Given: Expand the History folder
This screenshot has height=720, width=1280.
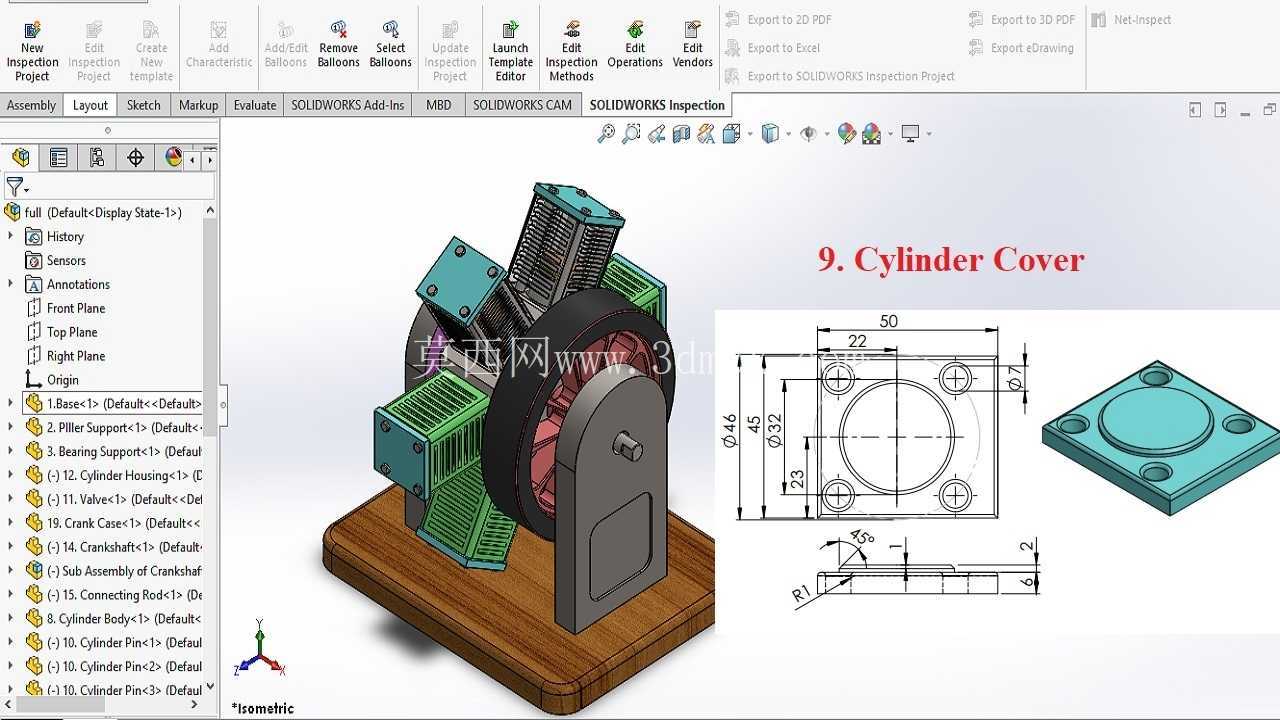Looking at the screenshot, I should [11, 236].
